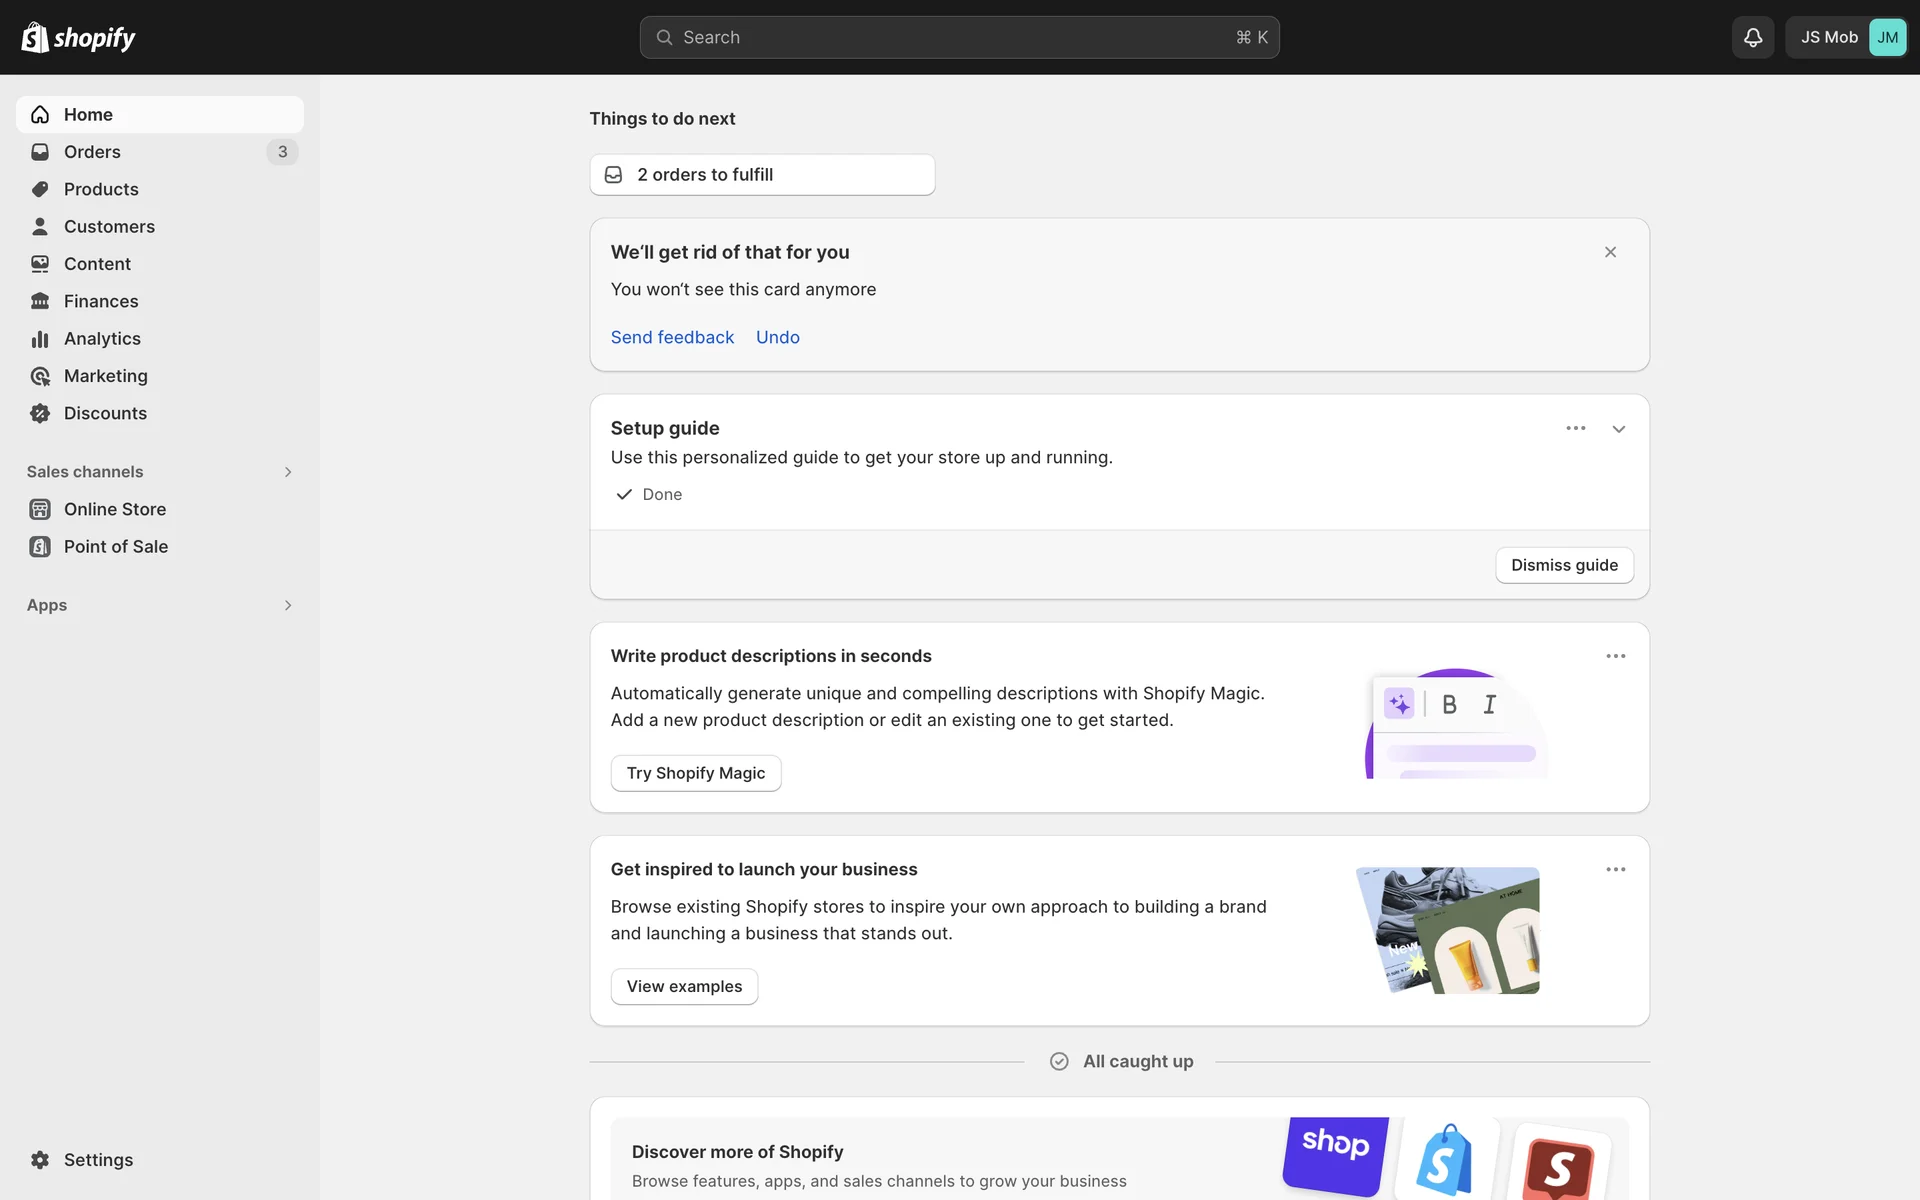Viewport: 1920px width, 1200px height.
Task: Click the Shopify logo in the header
Action: [78, 38]
